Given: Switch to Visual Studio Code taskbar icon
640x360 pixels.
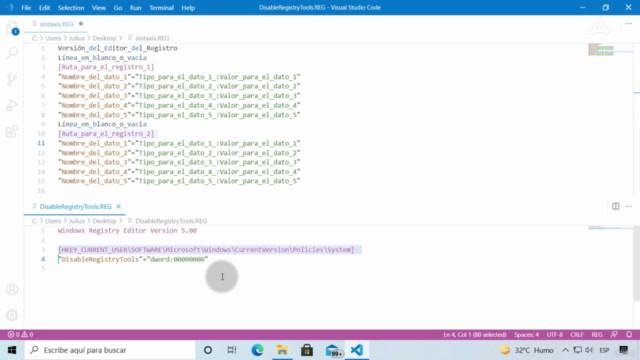Looking at the screenshot, I should pos(357,350).
